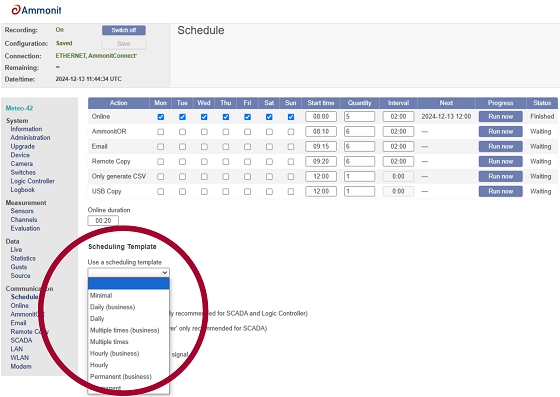This screenshot has height=397, width=560.
Task: Open the Device settings page
Action: (20, 155)
